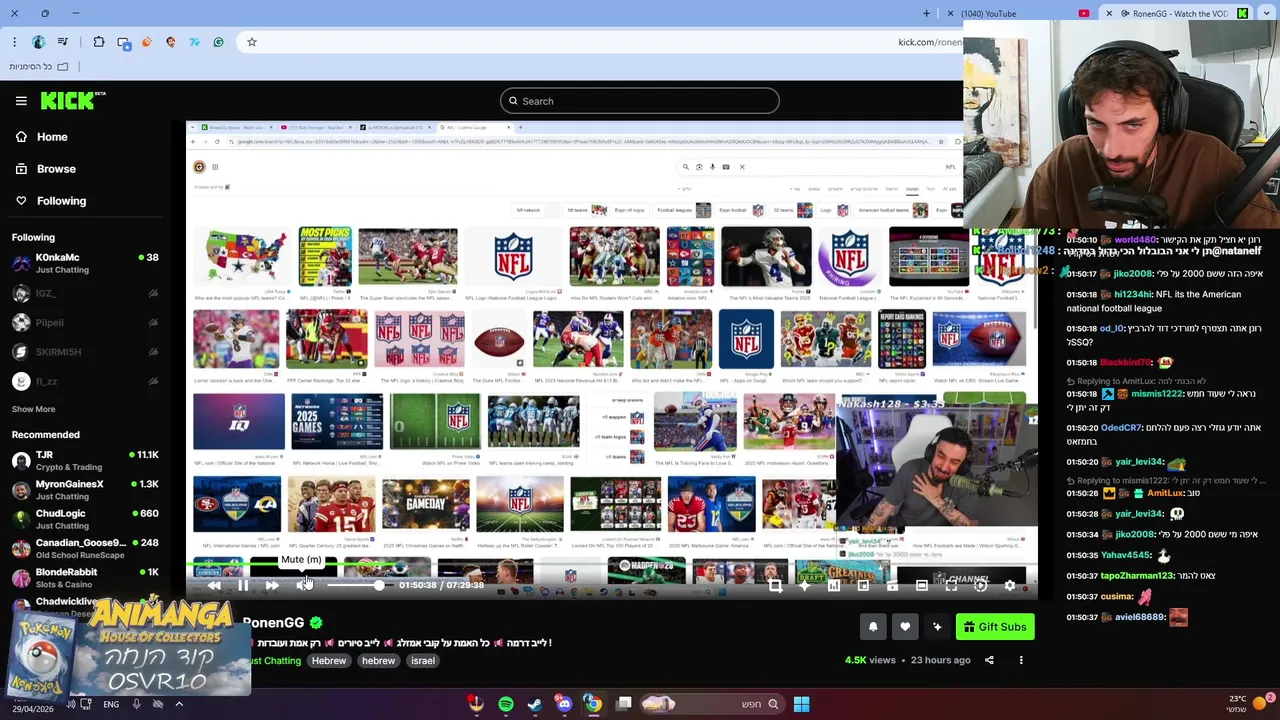The image size is (1280, 720).
Task: Select the RonenGG Watch the VOD tab
Action: click(1178, 13)
